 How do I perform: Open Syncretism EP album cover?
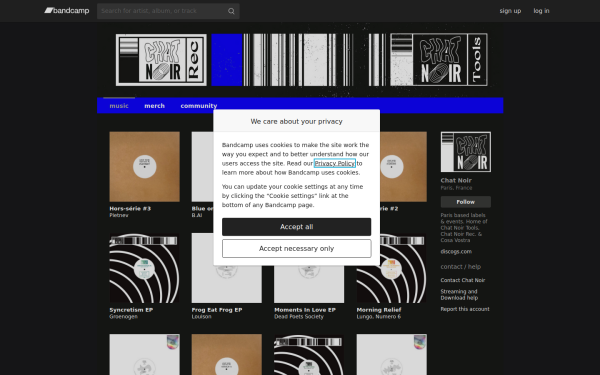[145, 268]
